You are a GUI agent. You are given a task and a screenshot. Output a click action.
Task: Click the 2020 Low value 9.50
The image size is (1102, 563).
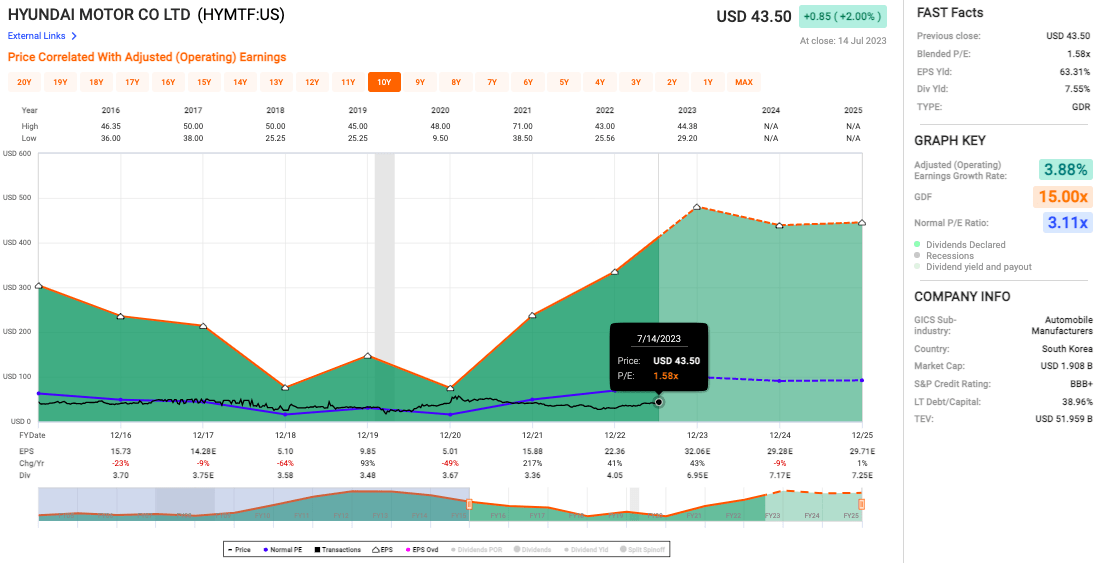441,138
